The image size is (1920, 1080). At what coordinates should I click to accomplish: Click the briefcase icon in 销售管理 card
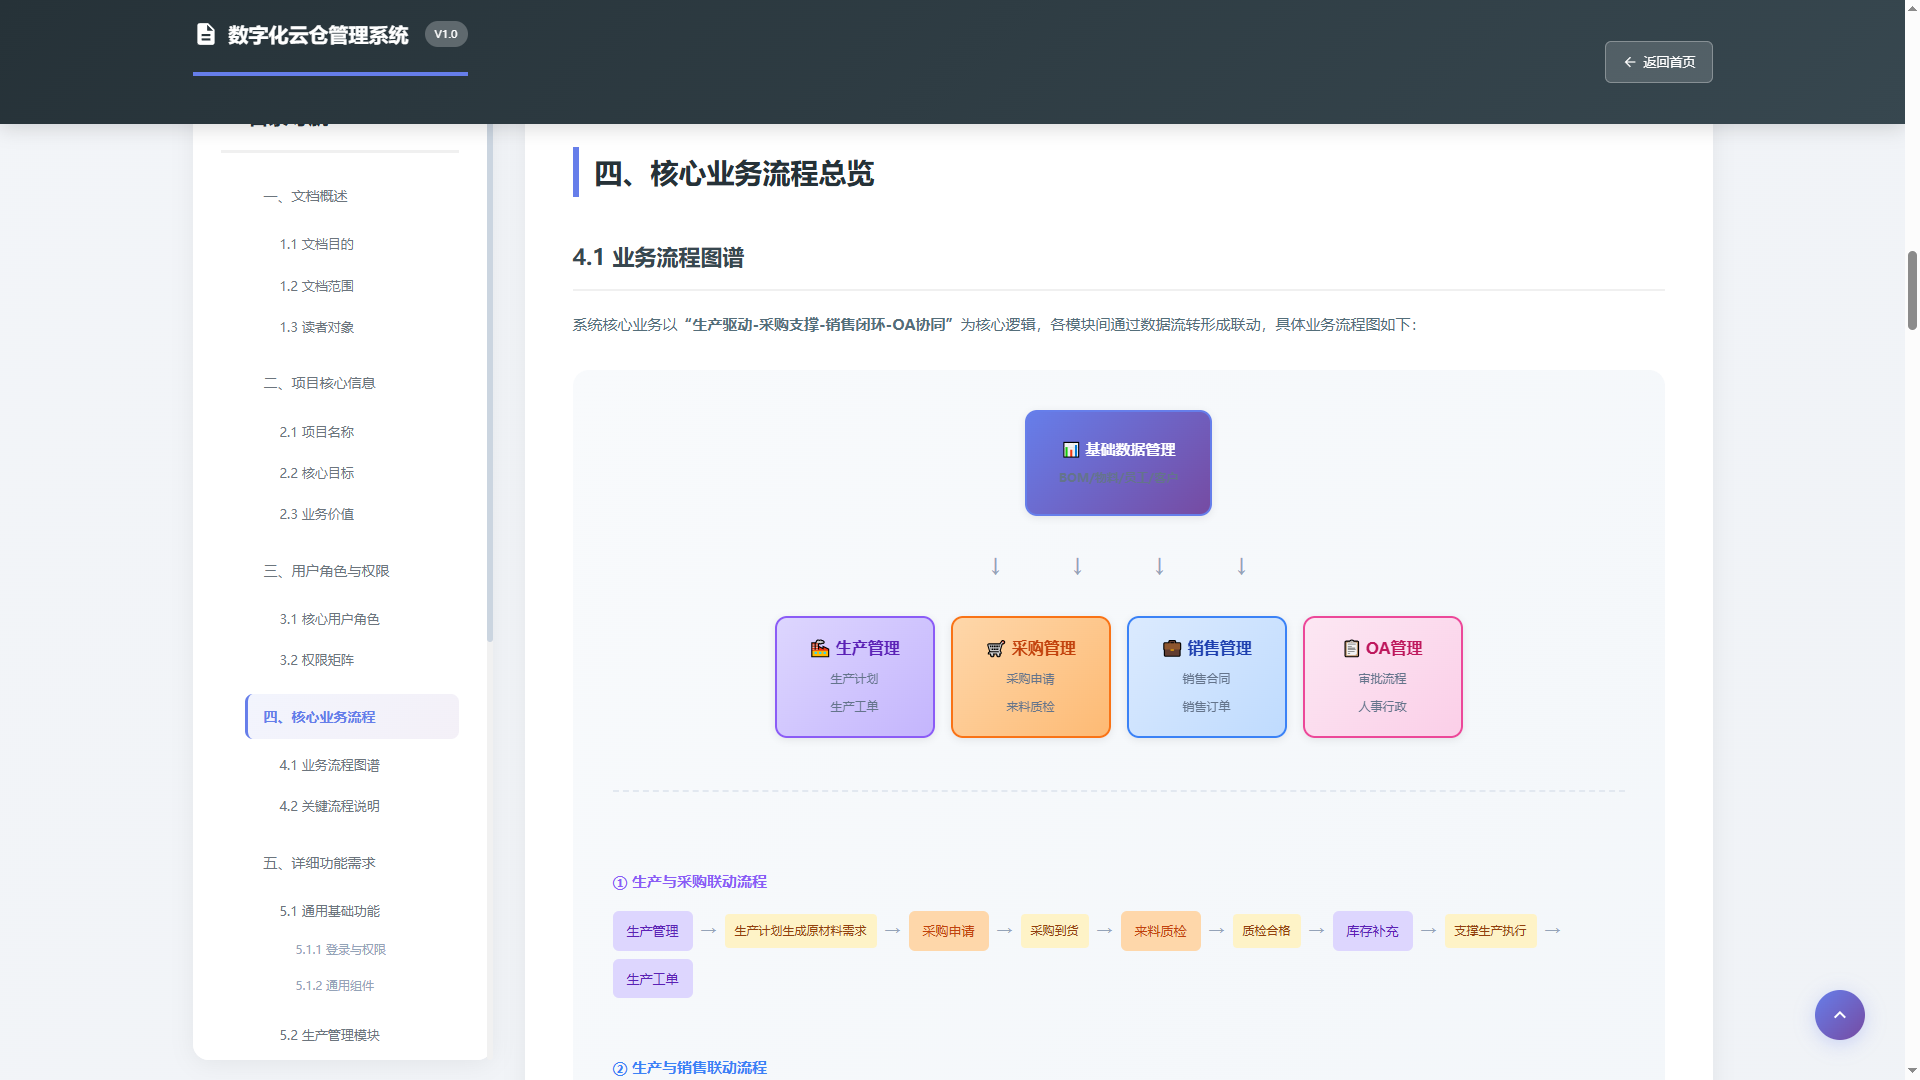point(1171,648)
